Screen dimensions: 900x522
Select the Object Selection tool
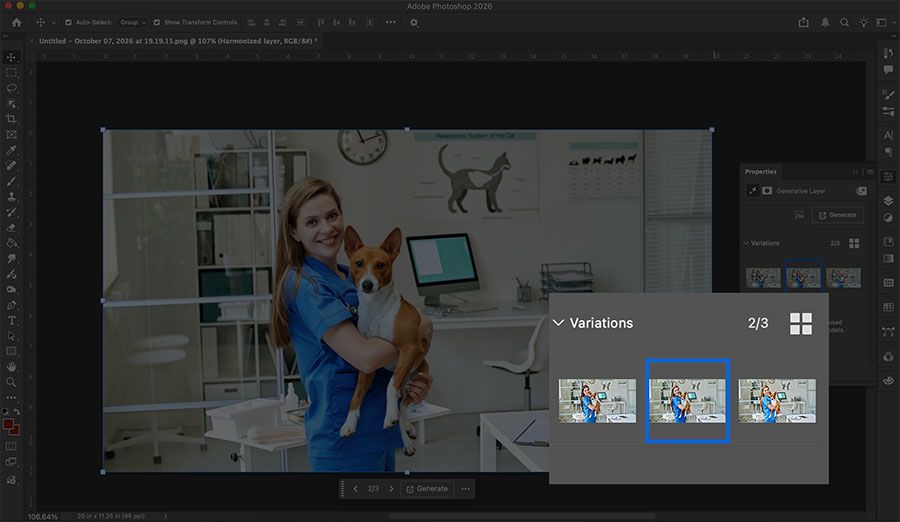pyautogui.click(x=11, y=104)
